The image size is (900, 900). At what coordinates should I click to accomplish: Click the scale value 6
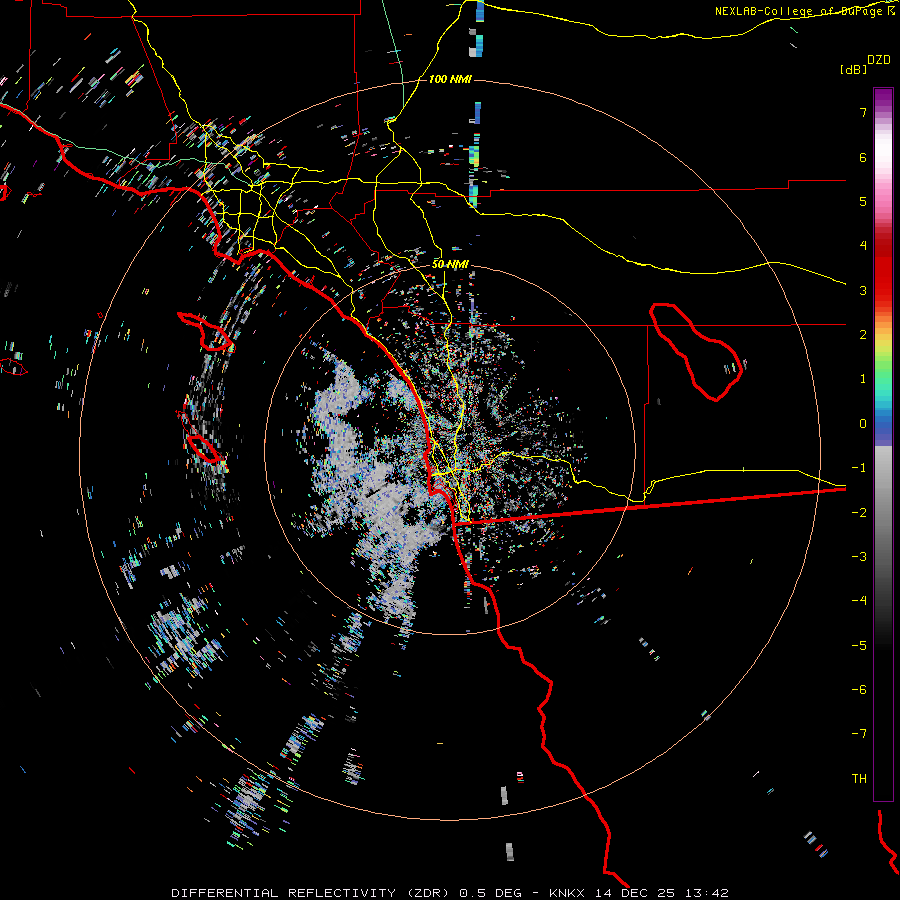pos(863,157)
